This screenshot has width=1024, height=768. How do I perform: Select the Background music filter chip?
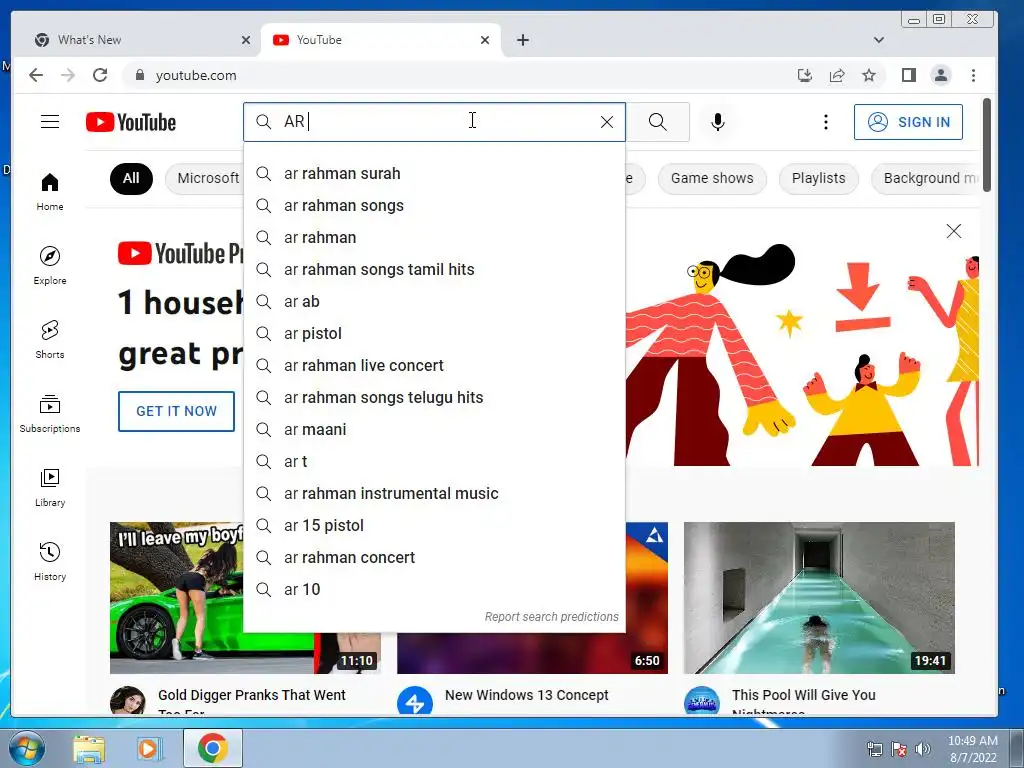tap(925, 178)
